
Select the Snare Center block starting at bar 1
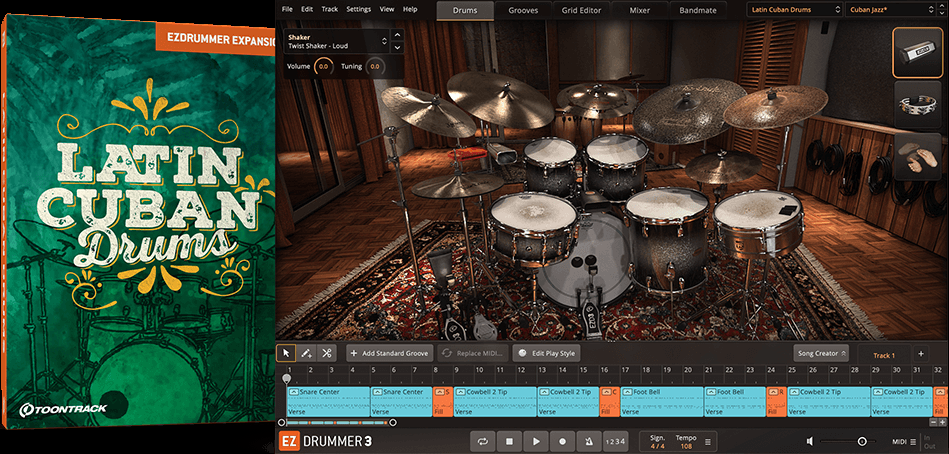pos(328,402)
